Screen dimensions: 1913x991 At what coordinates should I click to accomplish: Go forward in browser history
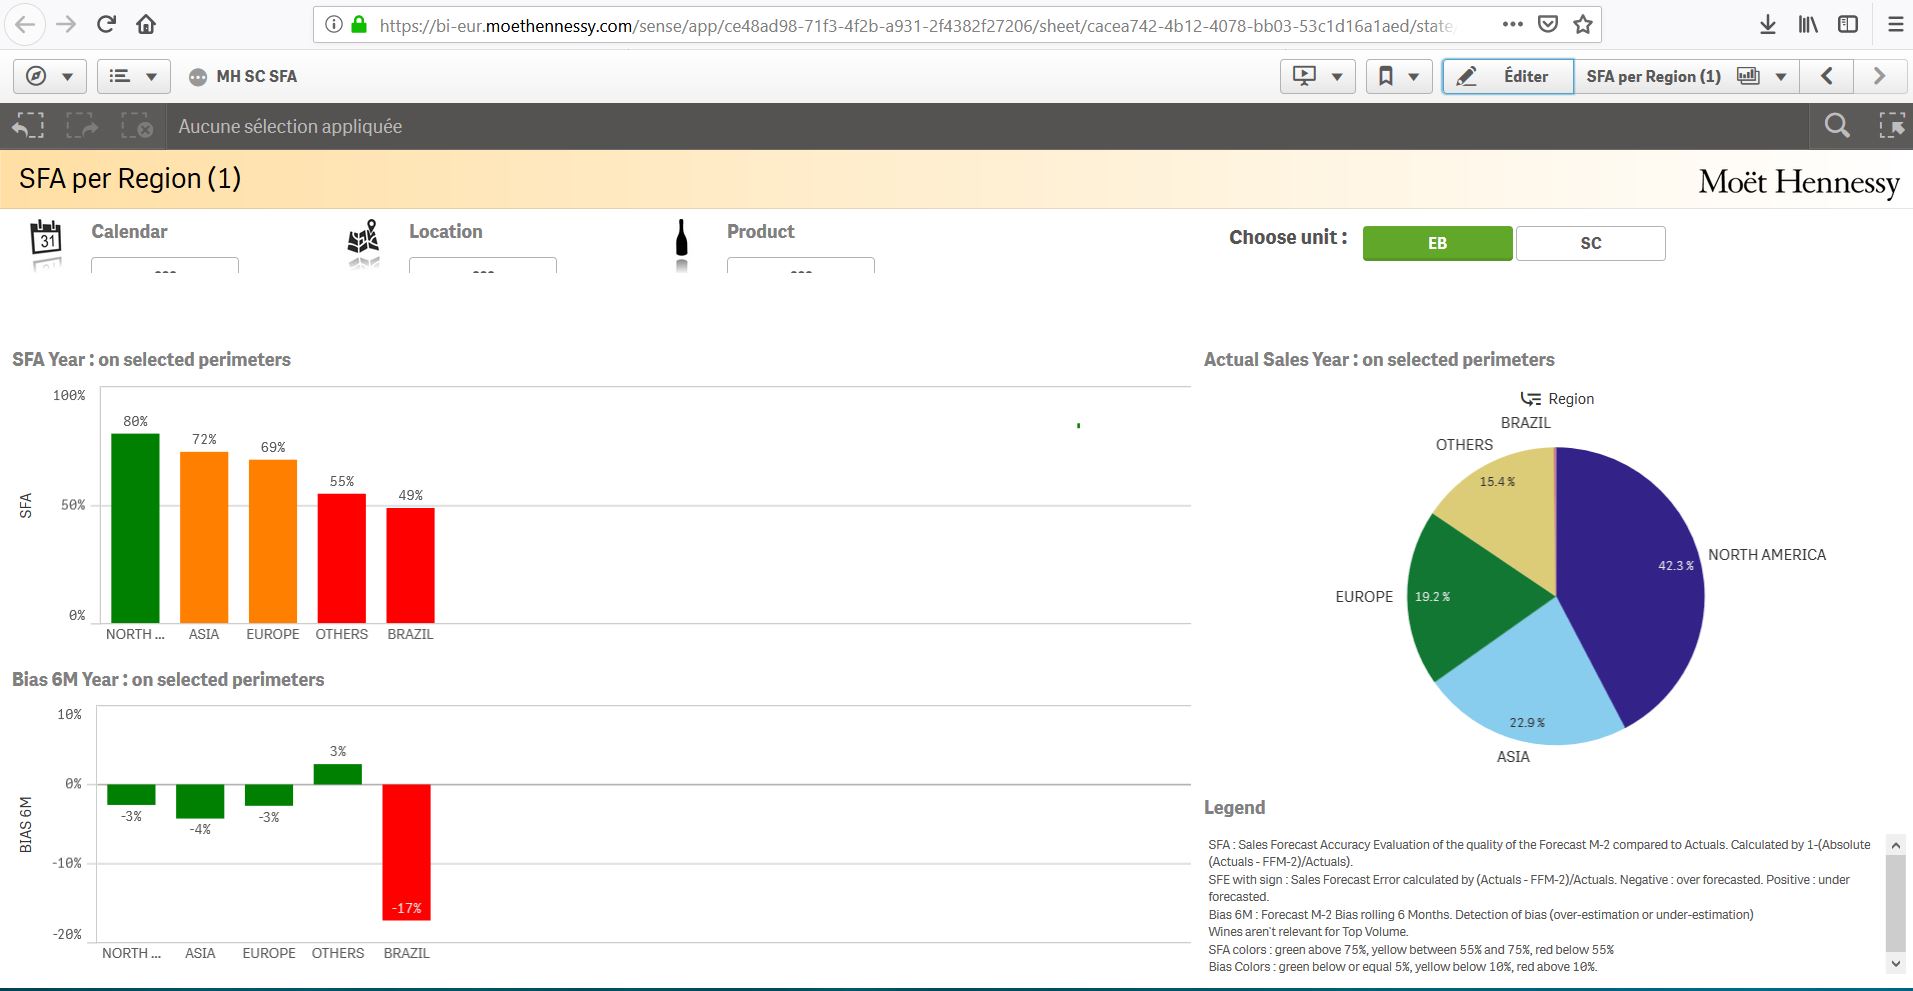pos(67,24)
